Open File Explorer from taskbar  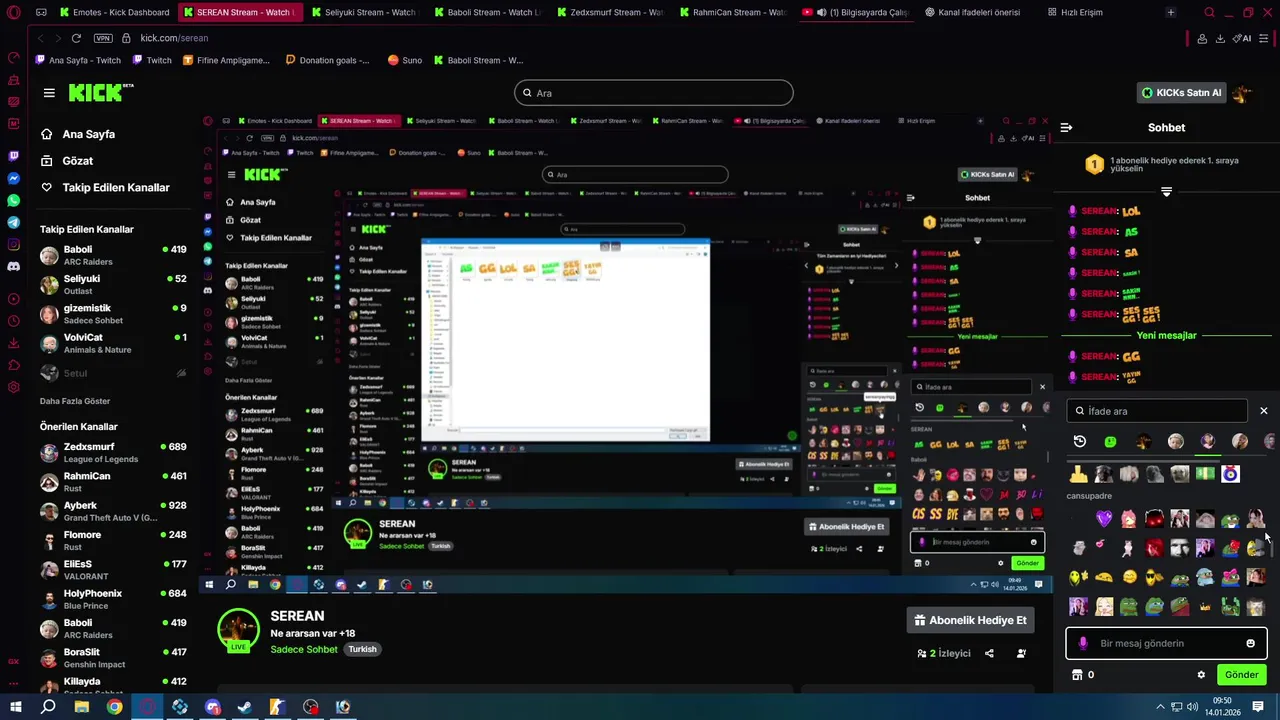[81, 707]
